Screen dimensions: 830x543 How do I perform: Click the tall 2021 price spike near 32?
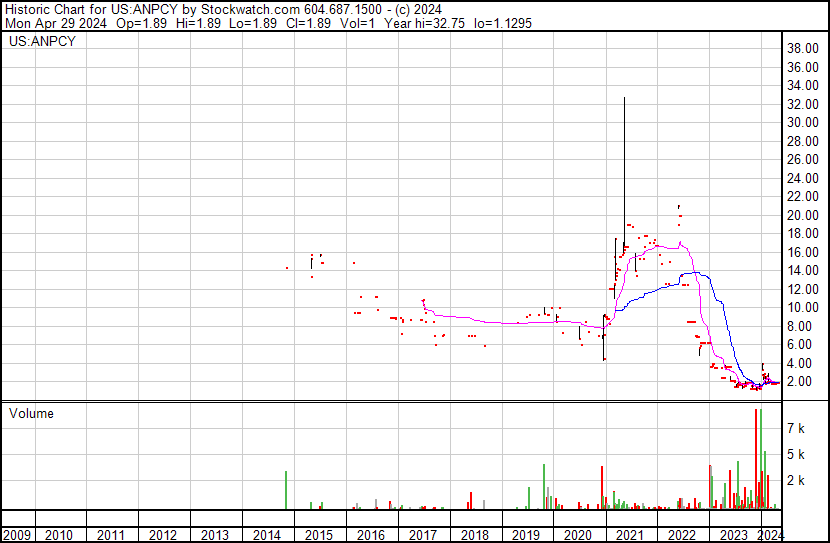point(625,169)
